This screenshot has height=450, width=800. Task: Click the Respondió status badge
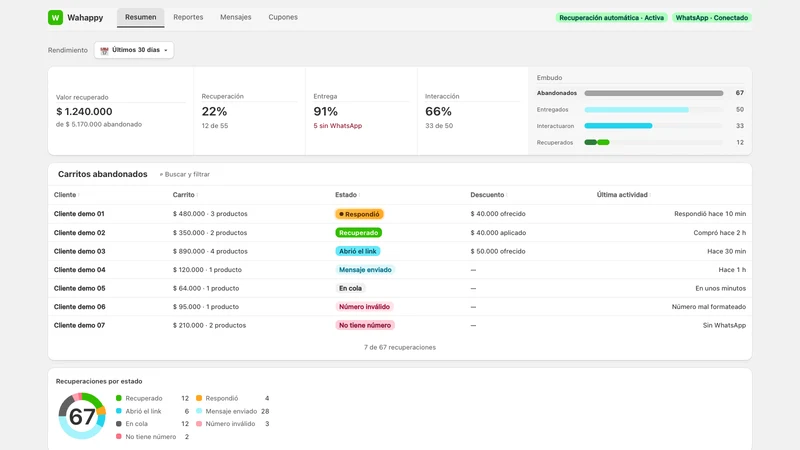359,214
